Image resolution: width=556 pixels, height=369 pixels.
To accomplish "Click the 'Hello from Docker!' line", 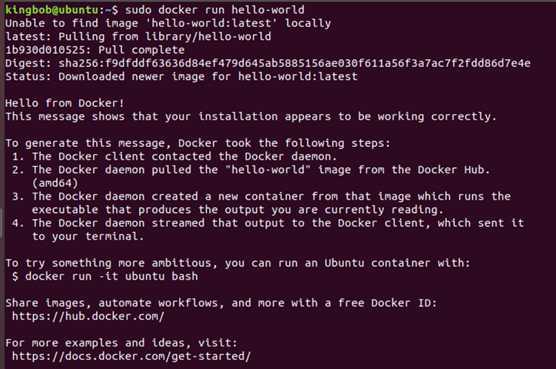I will coord(65,103).
